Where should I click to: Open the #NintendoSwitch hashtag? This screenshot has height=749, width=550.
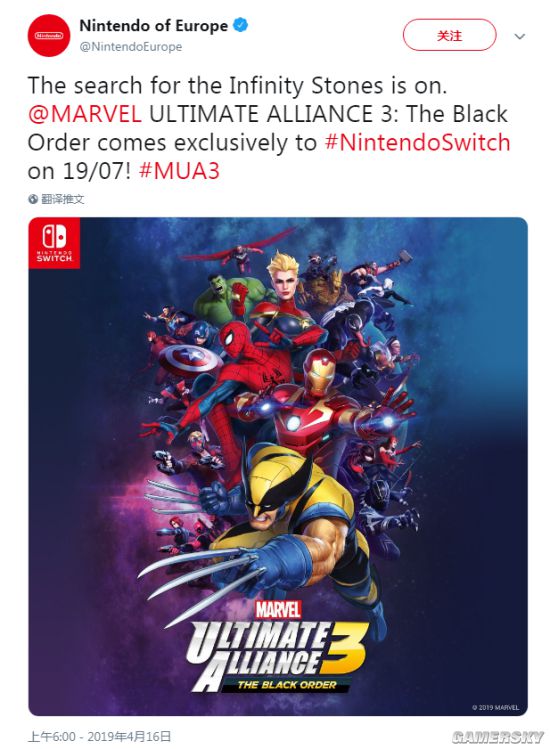coord(417,142)
